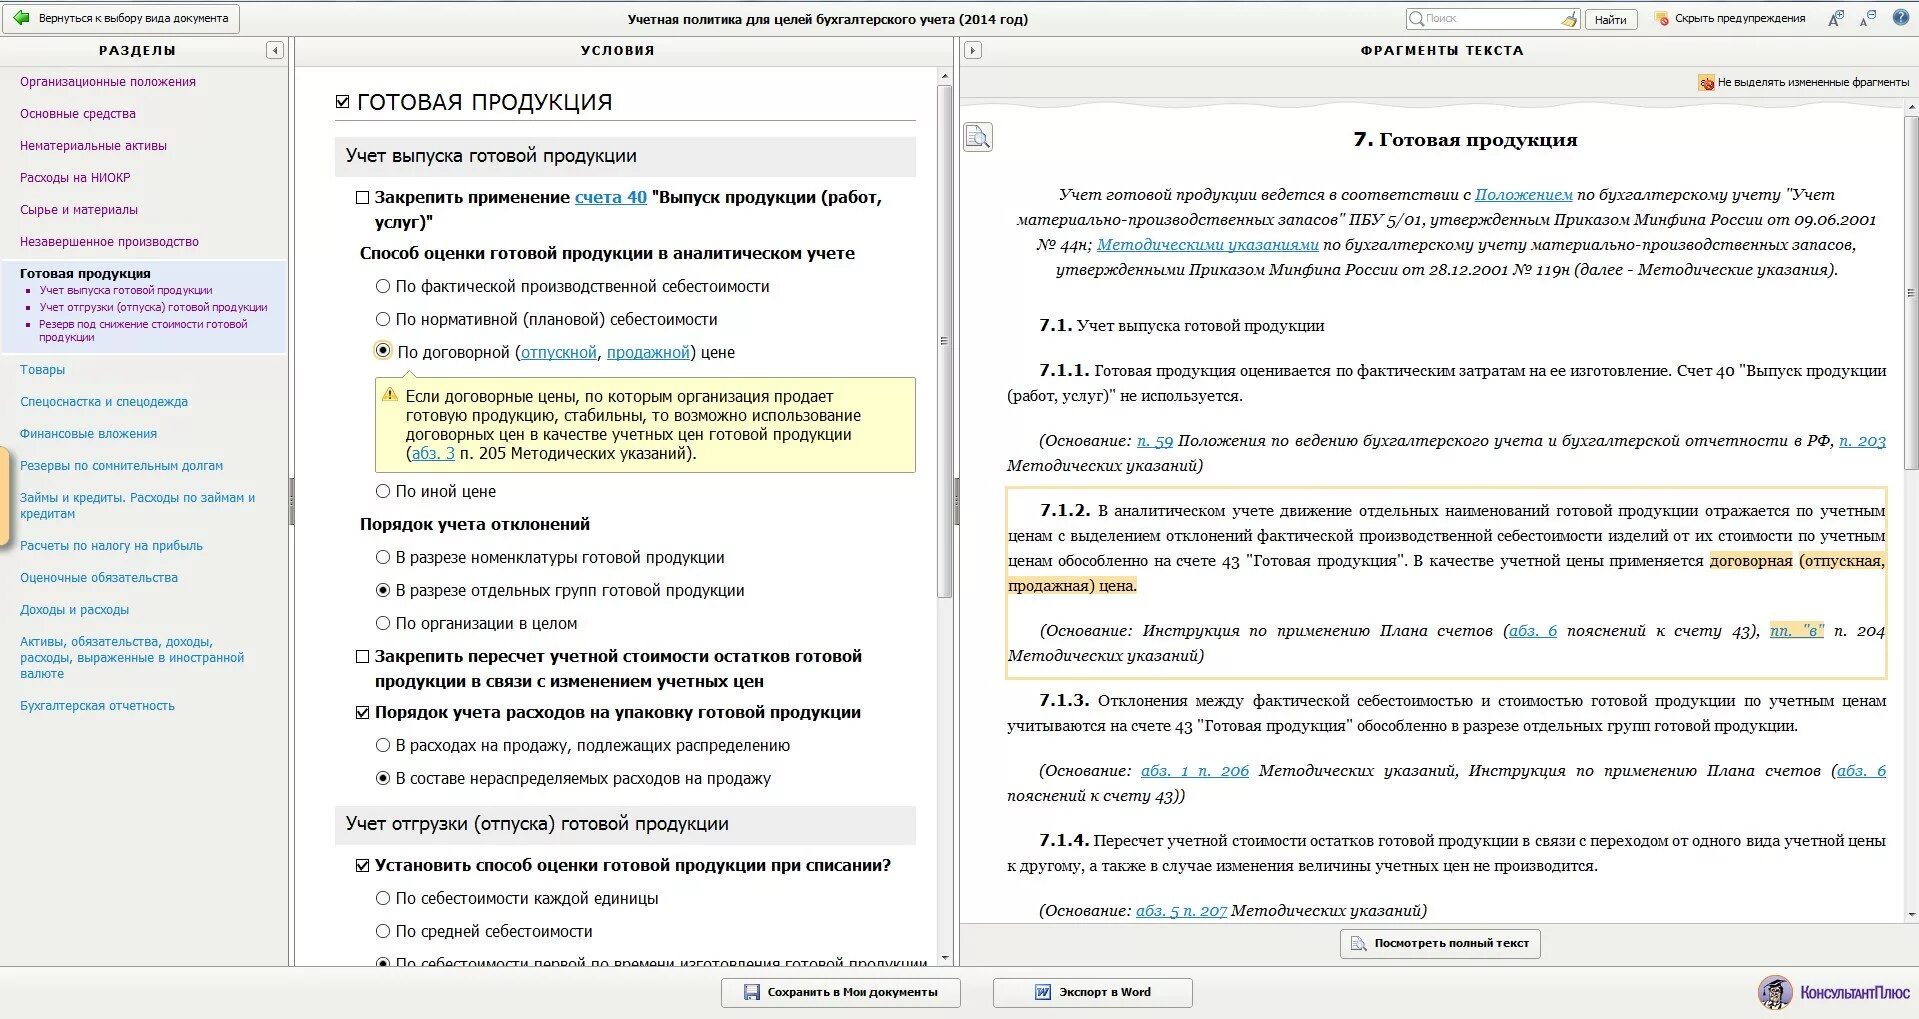
Task: Click the КонсультантПлюс logo
Action: click(x=1834, y=992)
